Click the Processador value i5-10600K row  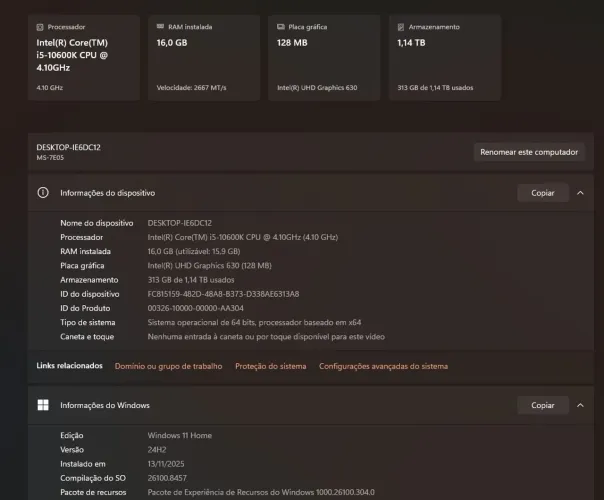(243, 237)
